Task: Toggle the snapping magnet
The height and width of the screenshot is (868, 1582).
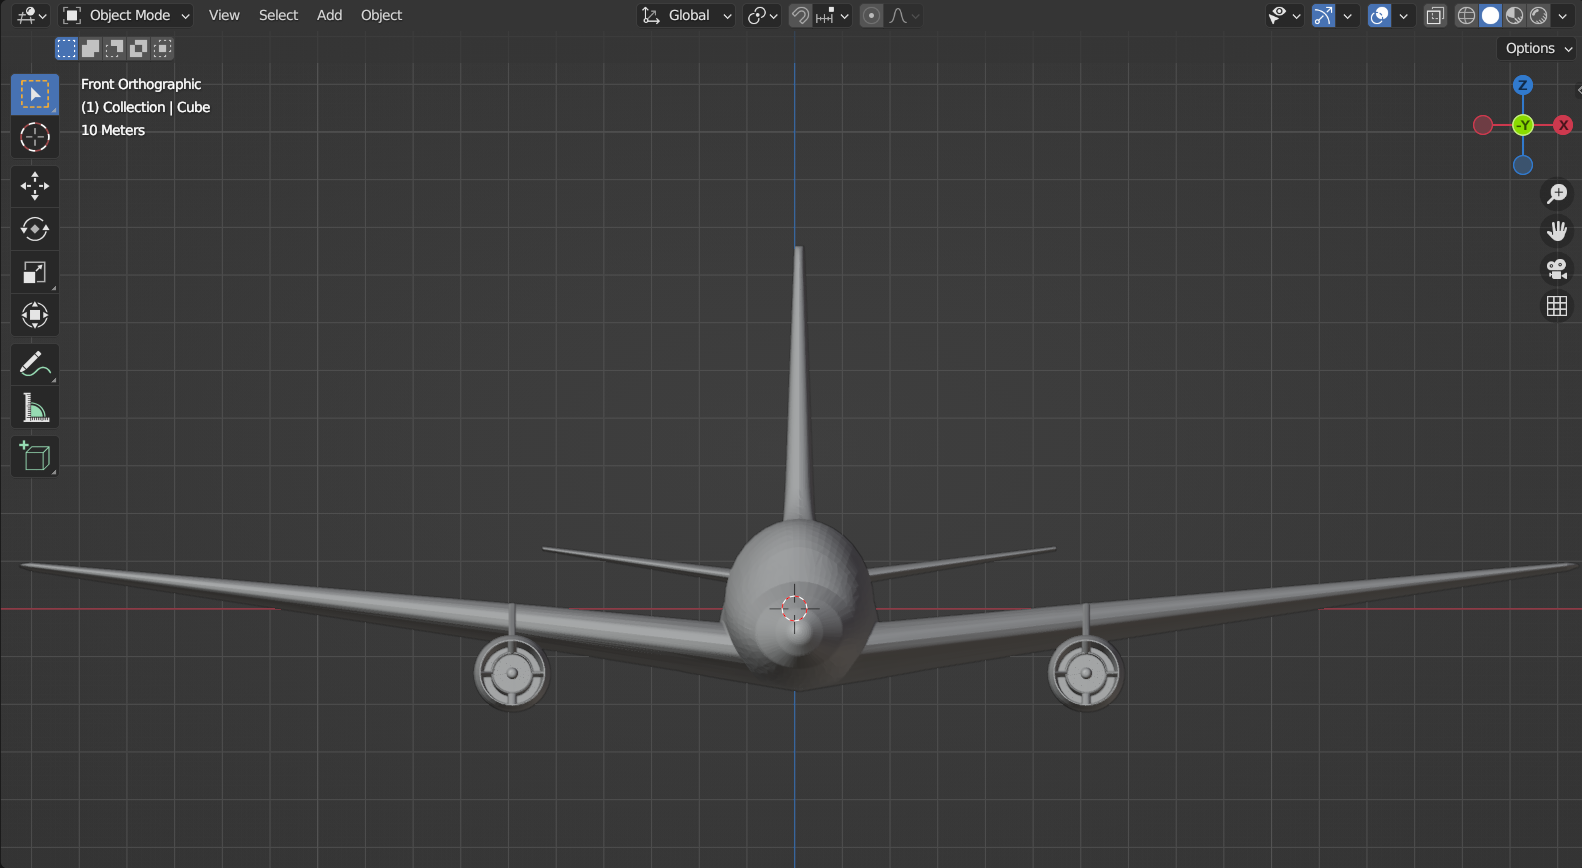Action: click(800, 16)
